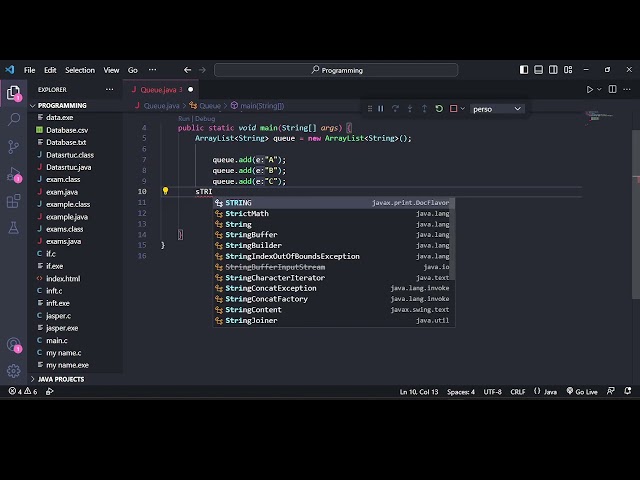640x480 pixels.
Task: Open the Testing flask view
Action: click(13, 228)
